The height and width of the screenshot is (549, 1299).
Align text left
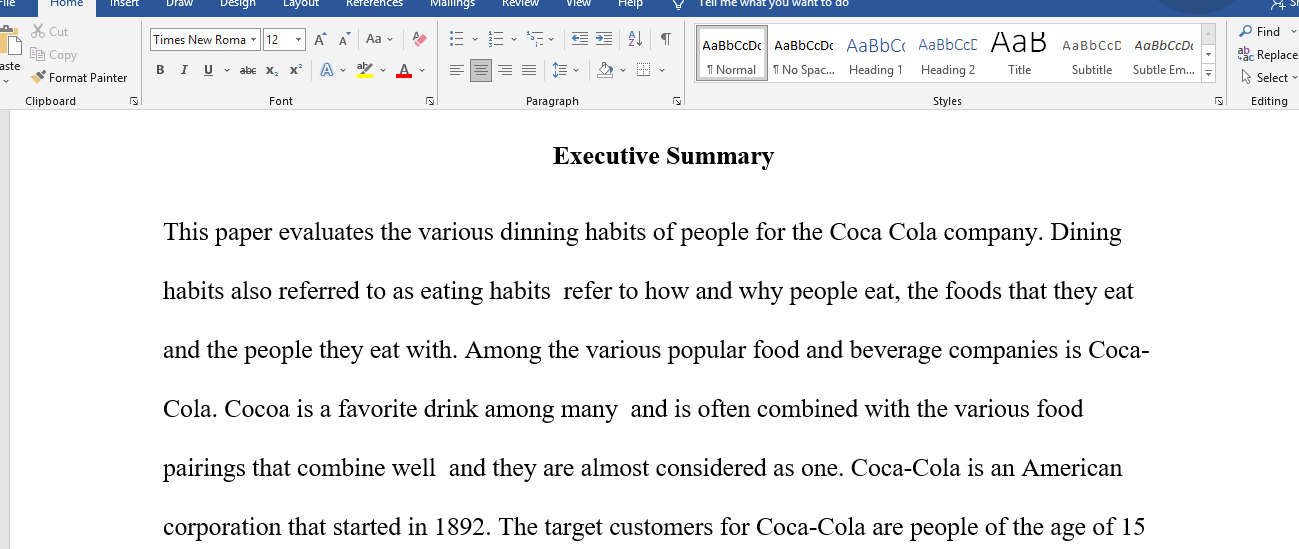tap(457, 70)
